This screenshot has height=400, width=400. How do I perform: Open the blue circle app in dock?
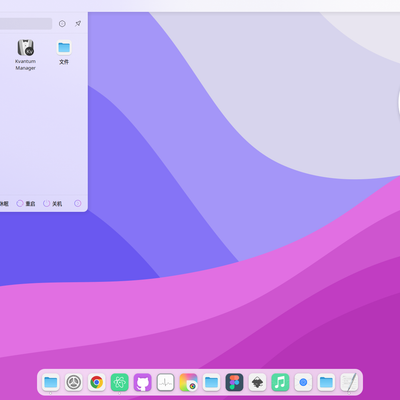click(303, 382)
